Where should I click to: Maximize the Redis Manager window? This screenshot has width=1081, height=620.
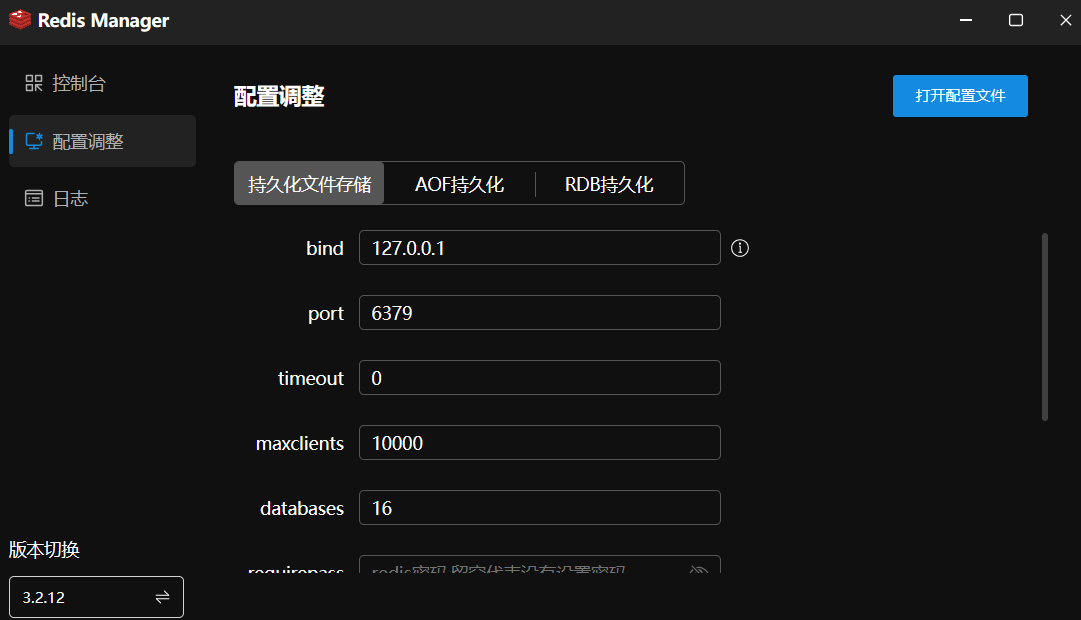pos(1016,20)
